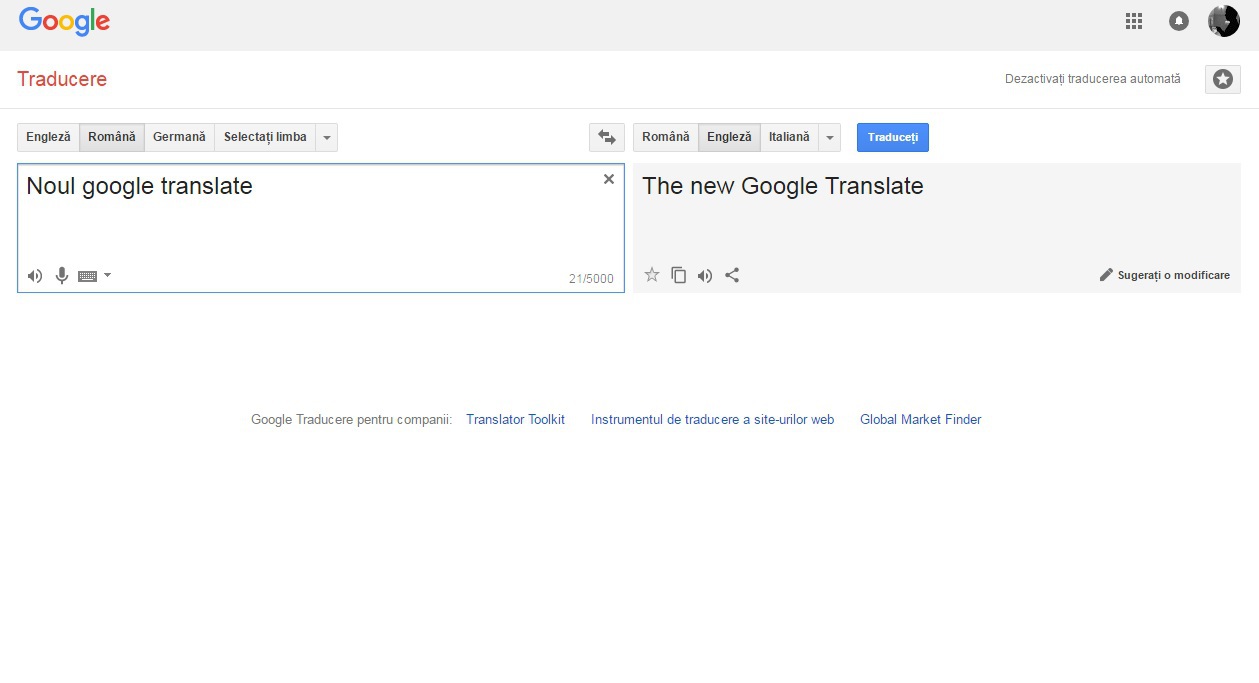The image size is (1259, 683).
Task: Expand input tools dropdown arrow
Action: [107, 275]
